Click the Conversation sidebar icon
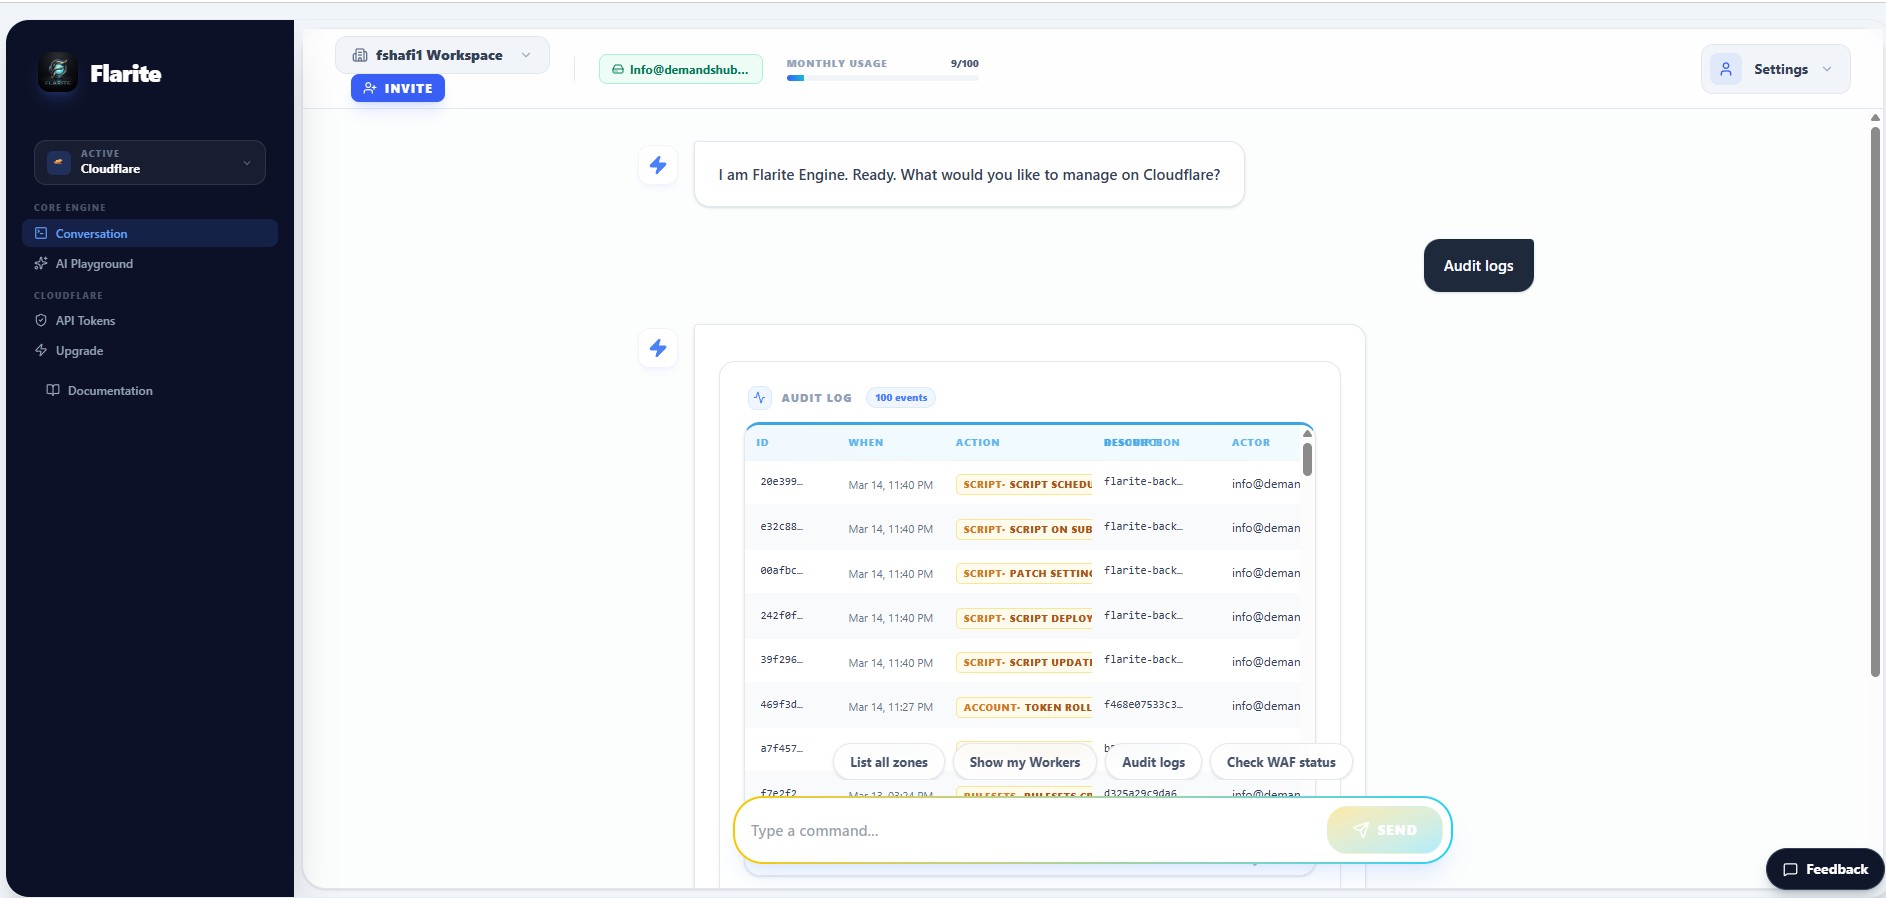1886x898 pixels. point(41,234)
